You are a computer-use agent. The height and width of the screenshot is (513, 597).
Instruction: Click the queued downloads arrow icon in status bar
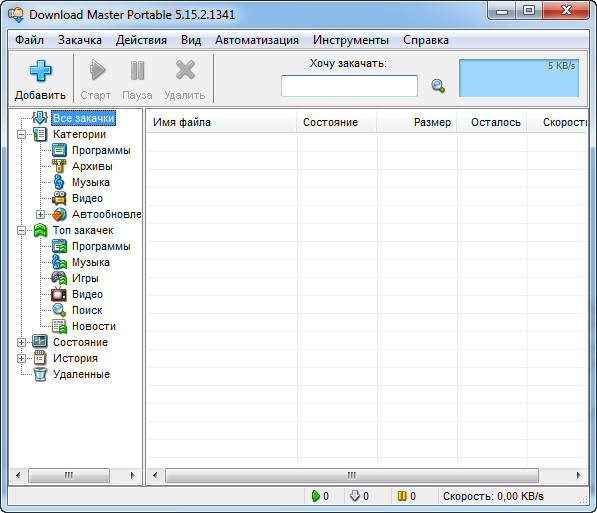354,496
